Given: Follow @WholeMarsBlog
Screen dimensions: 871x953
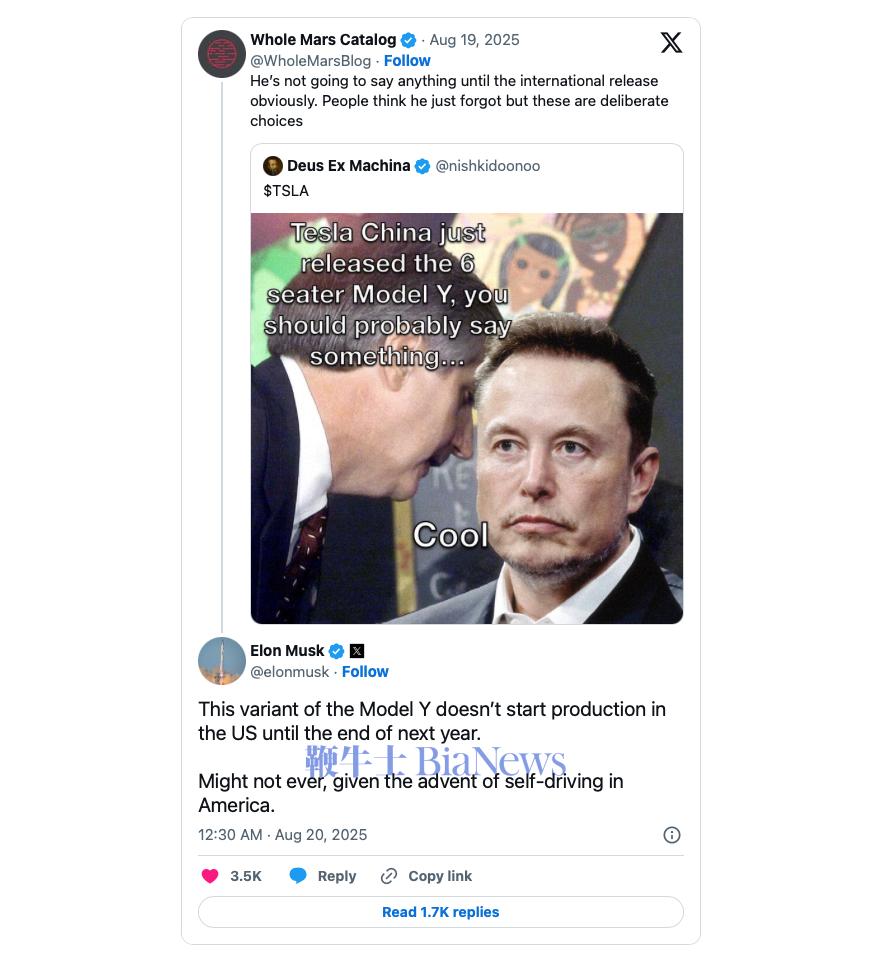Looking at the screenshot, I should click(407, 61).
